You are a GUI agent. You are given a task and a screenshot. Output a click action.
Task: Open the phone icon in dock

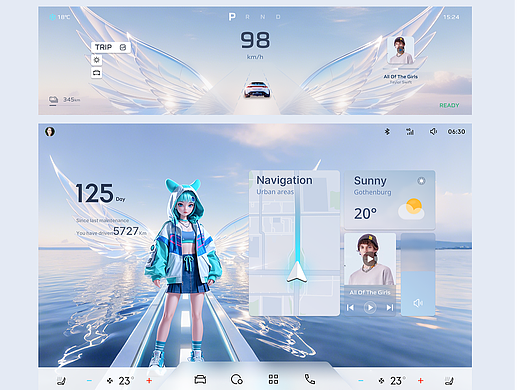coord(310,379)
